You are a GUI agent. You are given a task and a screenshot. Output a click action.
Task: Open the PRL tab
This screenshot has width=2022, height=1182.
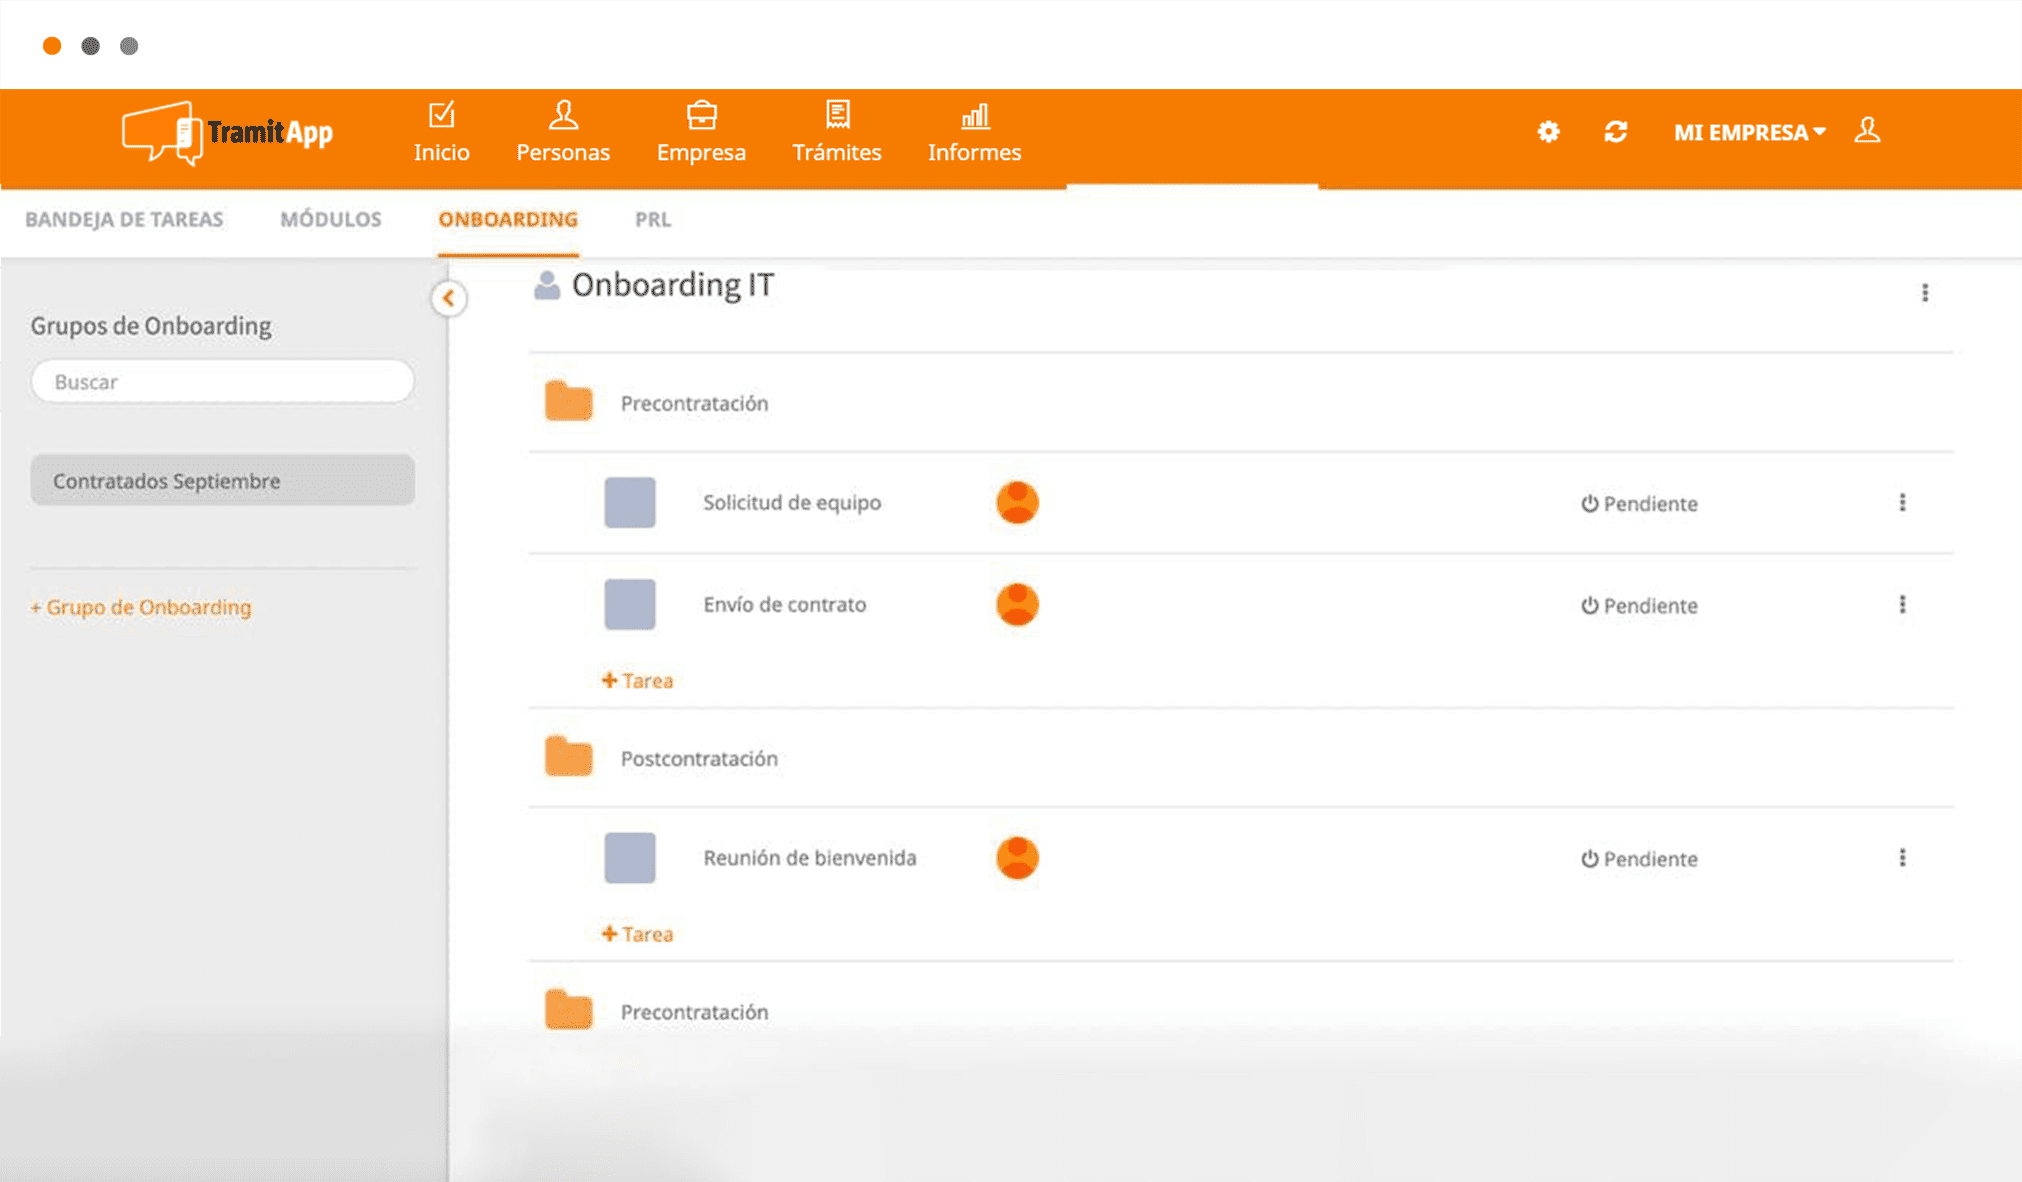click(653, 219)
